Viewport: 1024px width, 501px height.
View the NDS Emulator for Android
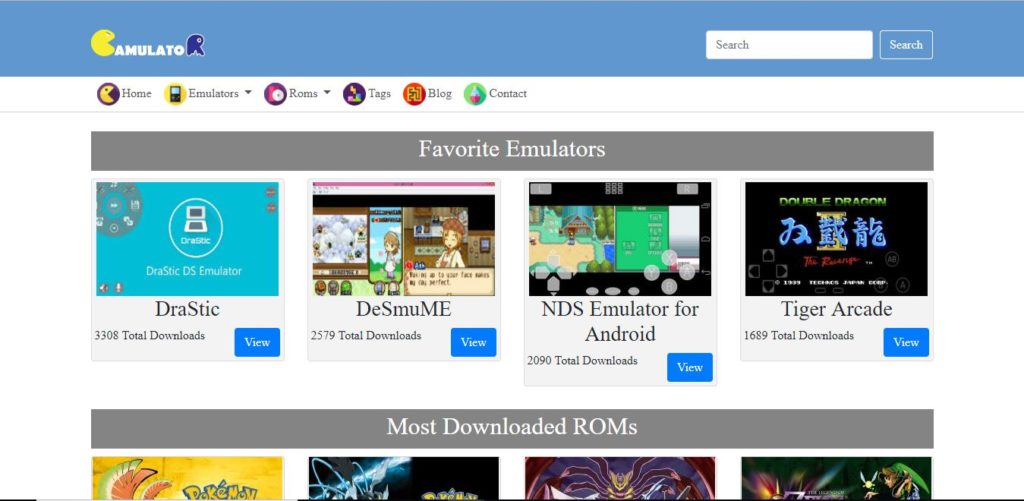click(690, 367)
